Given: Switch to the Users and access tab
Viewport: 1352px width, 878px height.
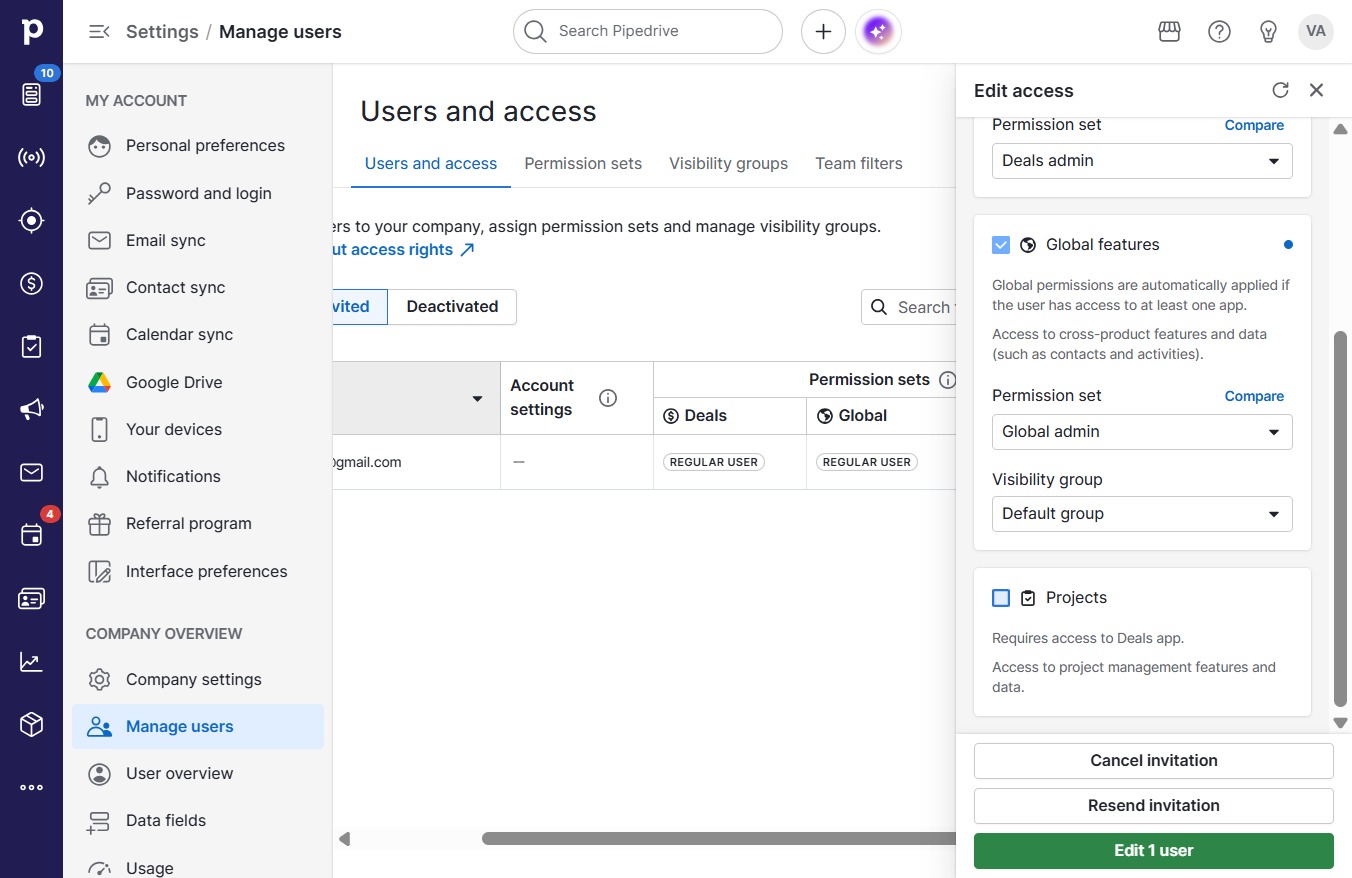Looking at the screenshot, I should click(431, 164).
